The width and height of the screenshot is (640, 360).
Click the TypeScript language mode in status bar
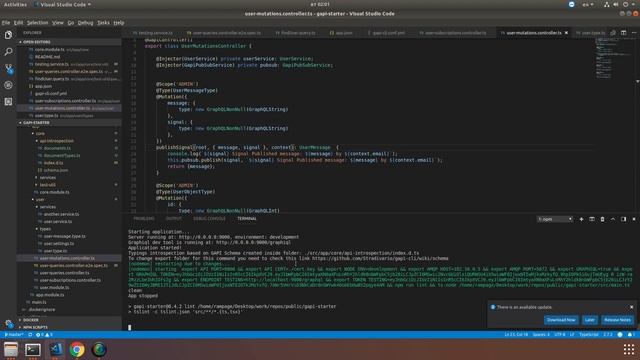(x=589, y=335)
